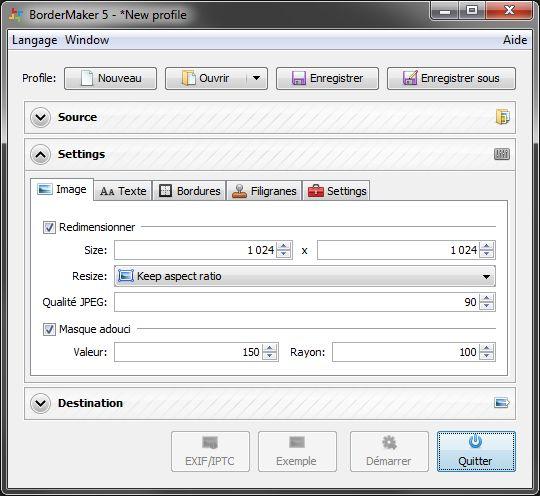Screen dimensions: 540x496
Task: Click the height Size input field
Action: (x=398, y=250)
